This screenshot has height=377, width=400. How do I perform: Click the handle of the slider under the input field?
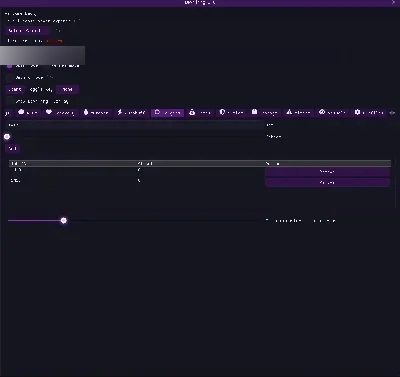[x=7, y=137]
